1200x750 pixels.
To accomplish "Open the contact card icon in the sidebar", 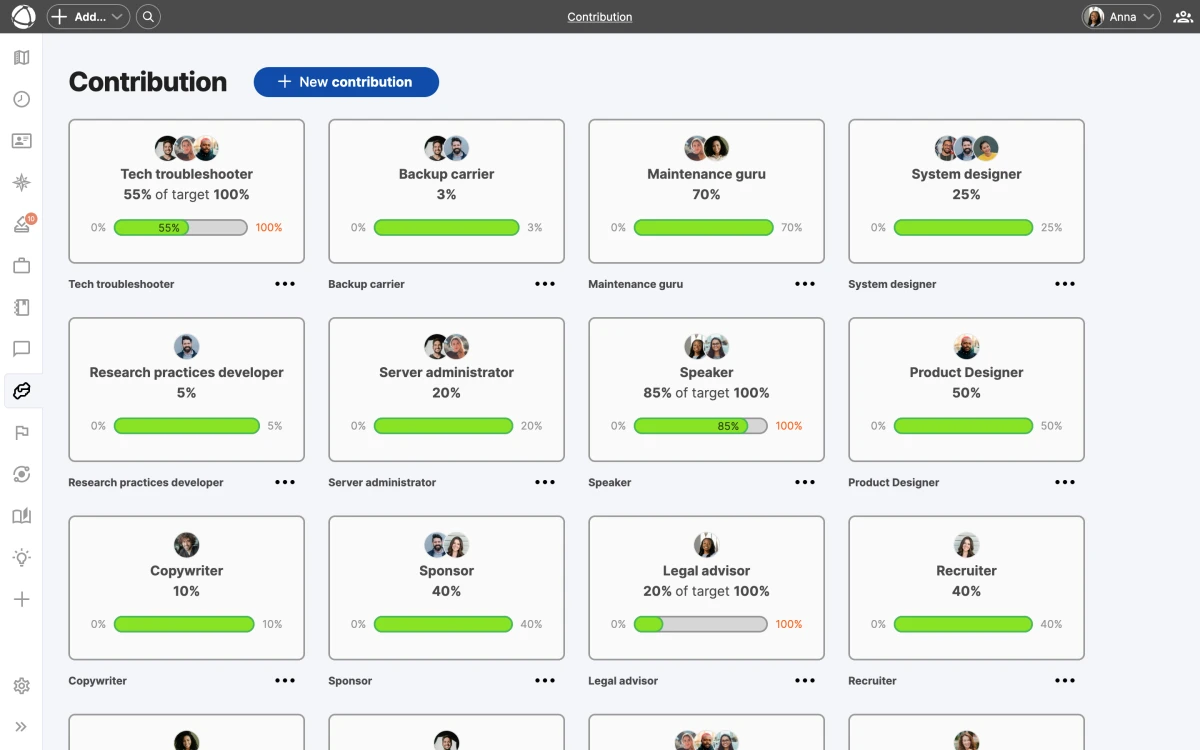I will (21, 140).
